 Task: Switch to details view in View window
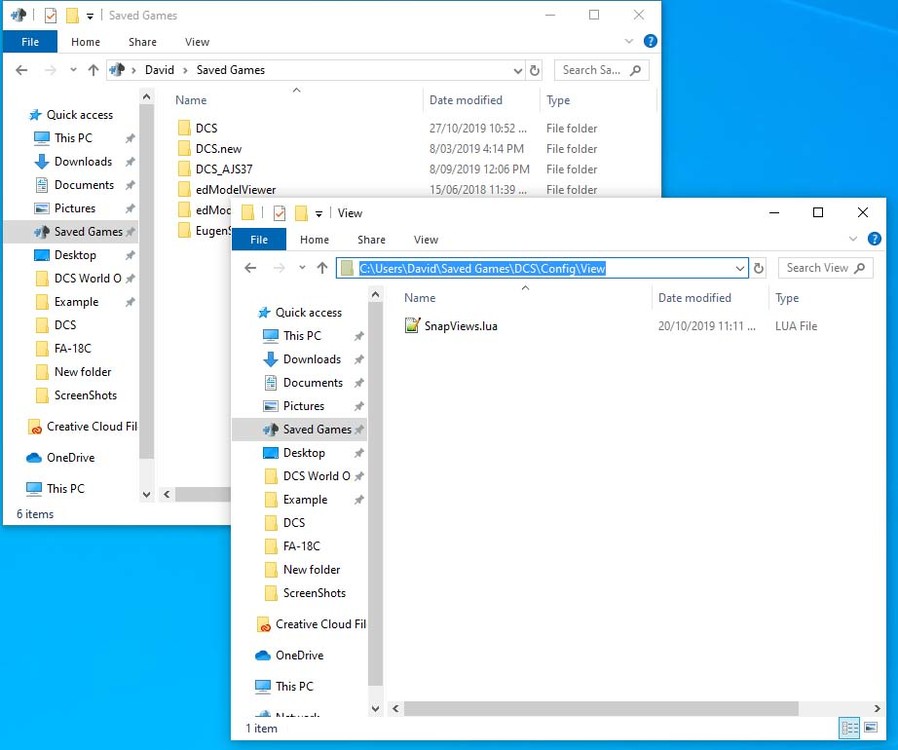coord(849,728)
